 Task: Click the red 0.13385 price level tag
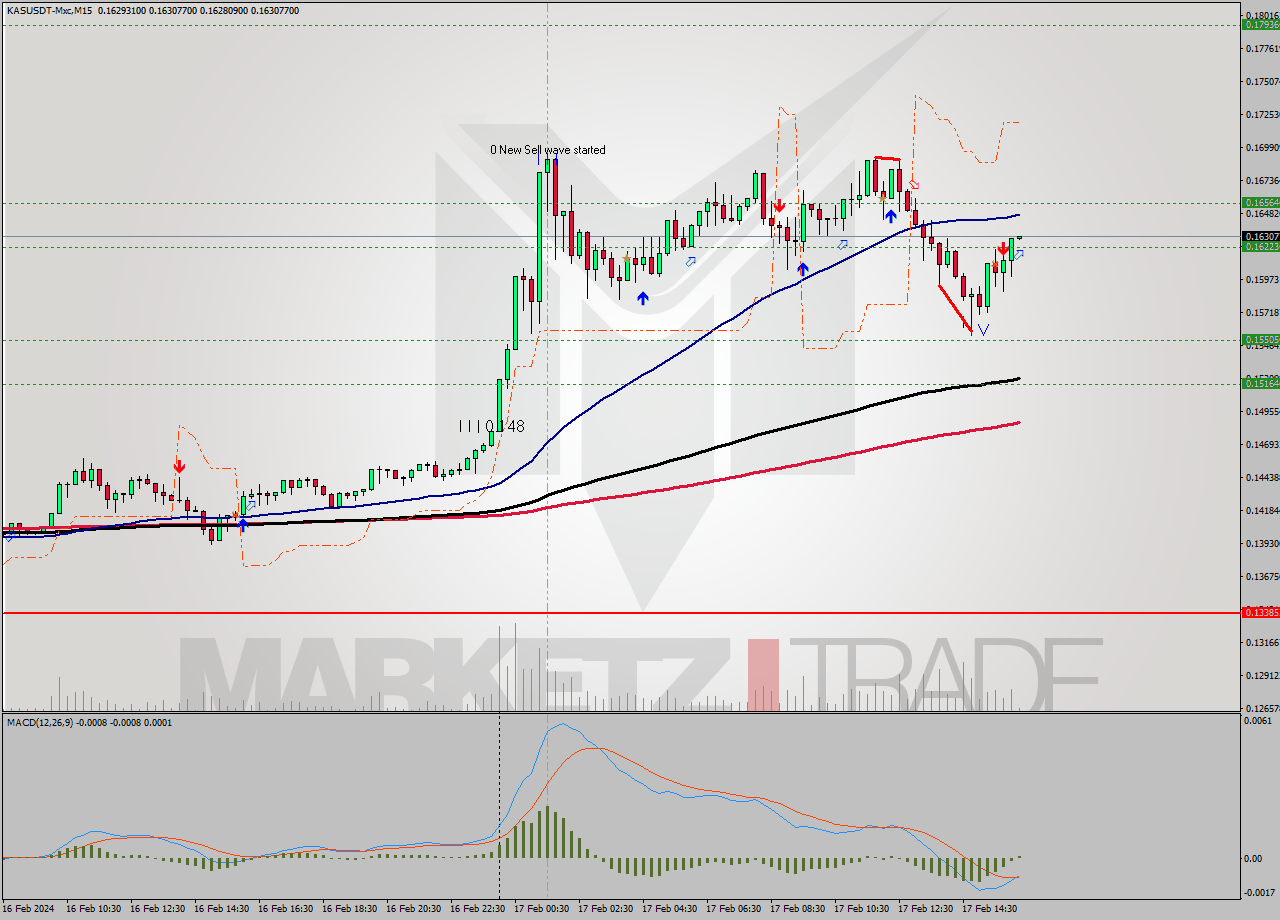tap(1260, 612)
